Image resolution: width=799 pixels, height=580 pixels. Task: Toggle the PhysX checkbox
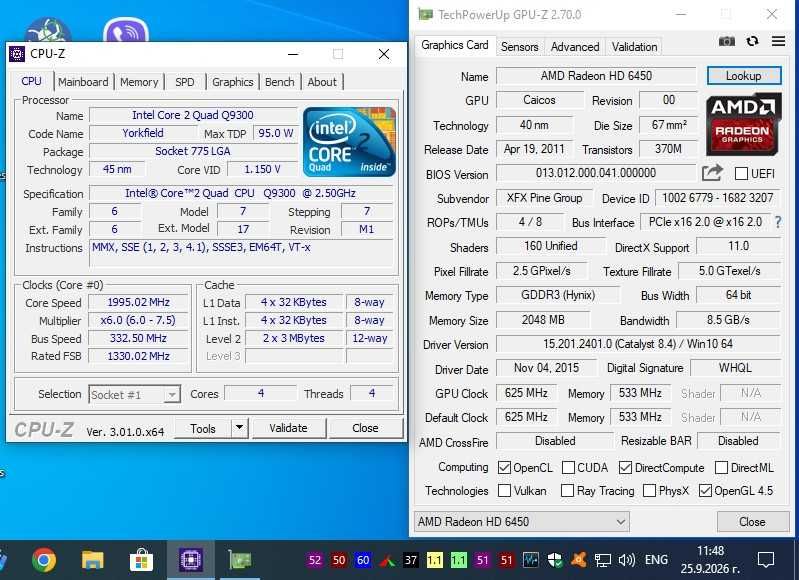click(649, 490)
